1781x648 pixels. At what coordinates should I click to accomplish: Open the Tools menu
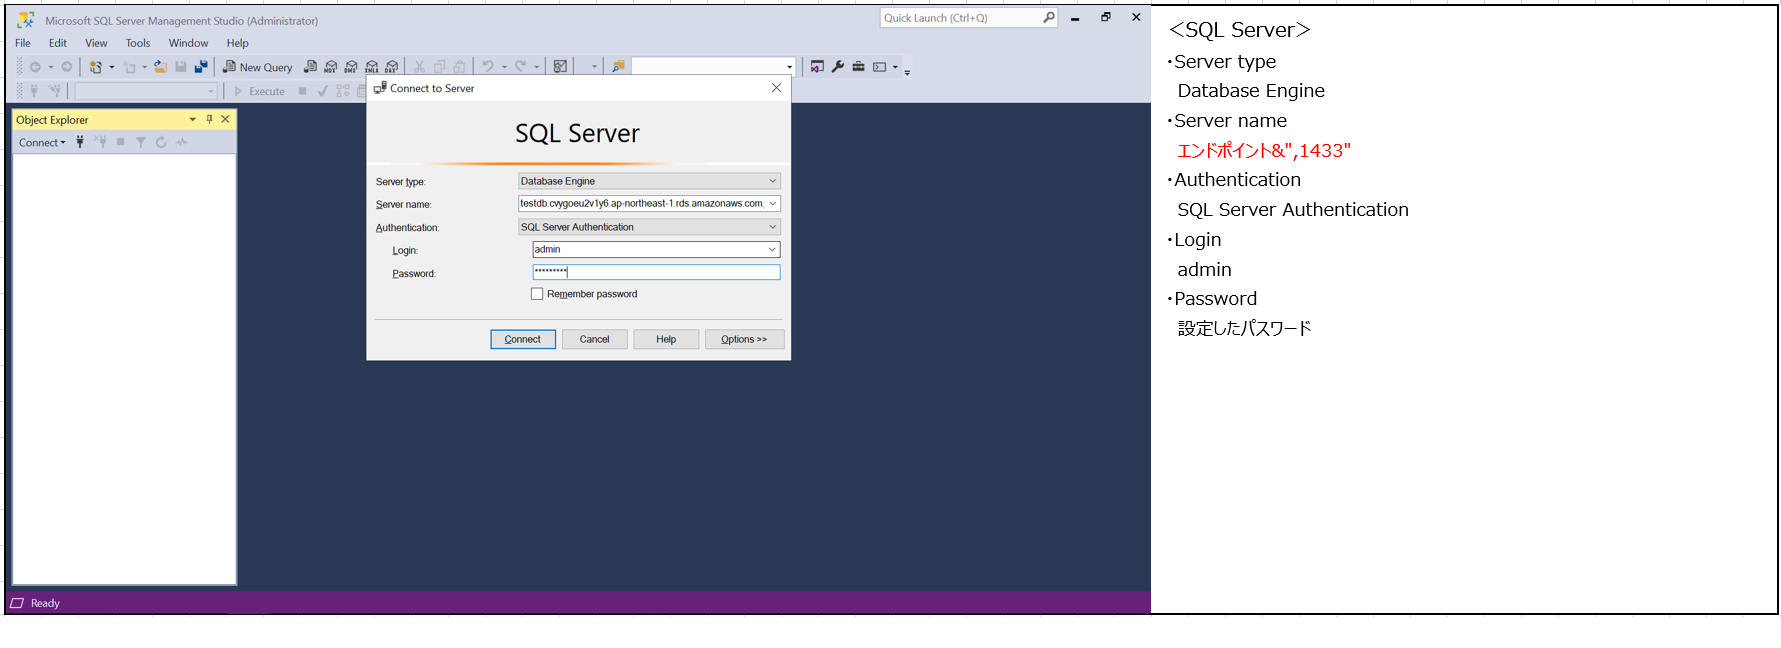click(x=138, y=43)
